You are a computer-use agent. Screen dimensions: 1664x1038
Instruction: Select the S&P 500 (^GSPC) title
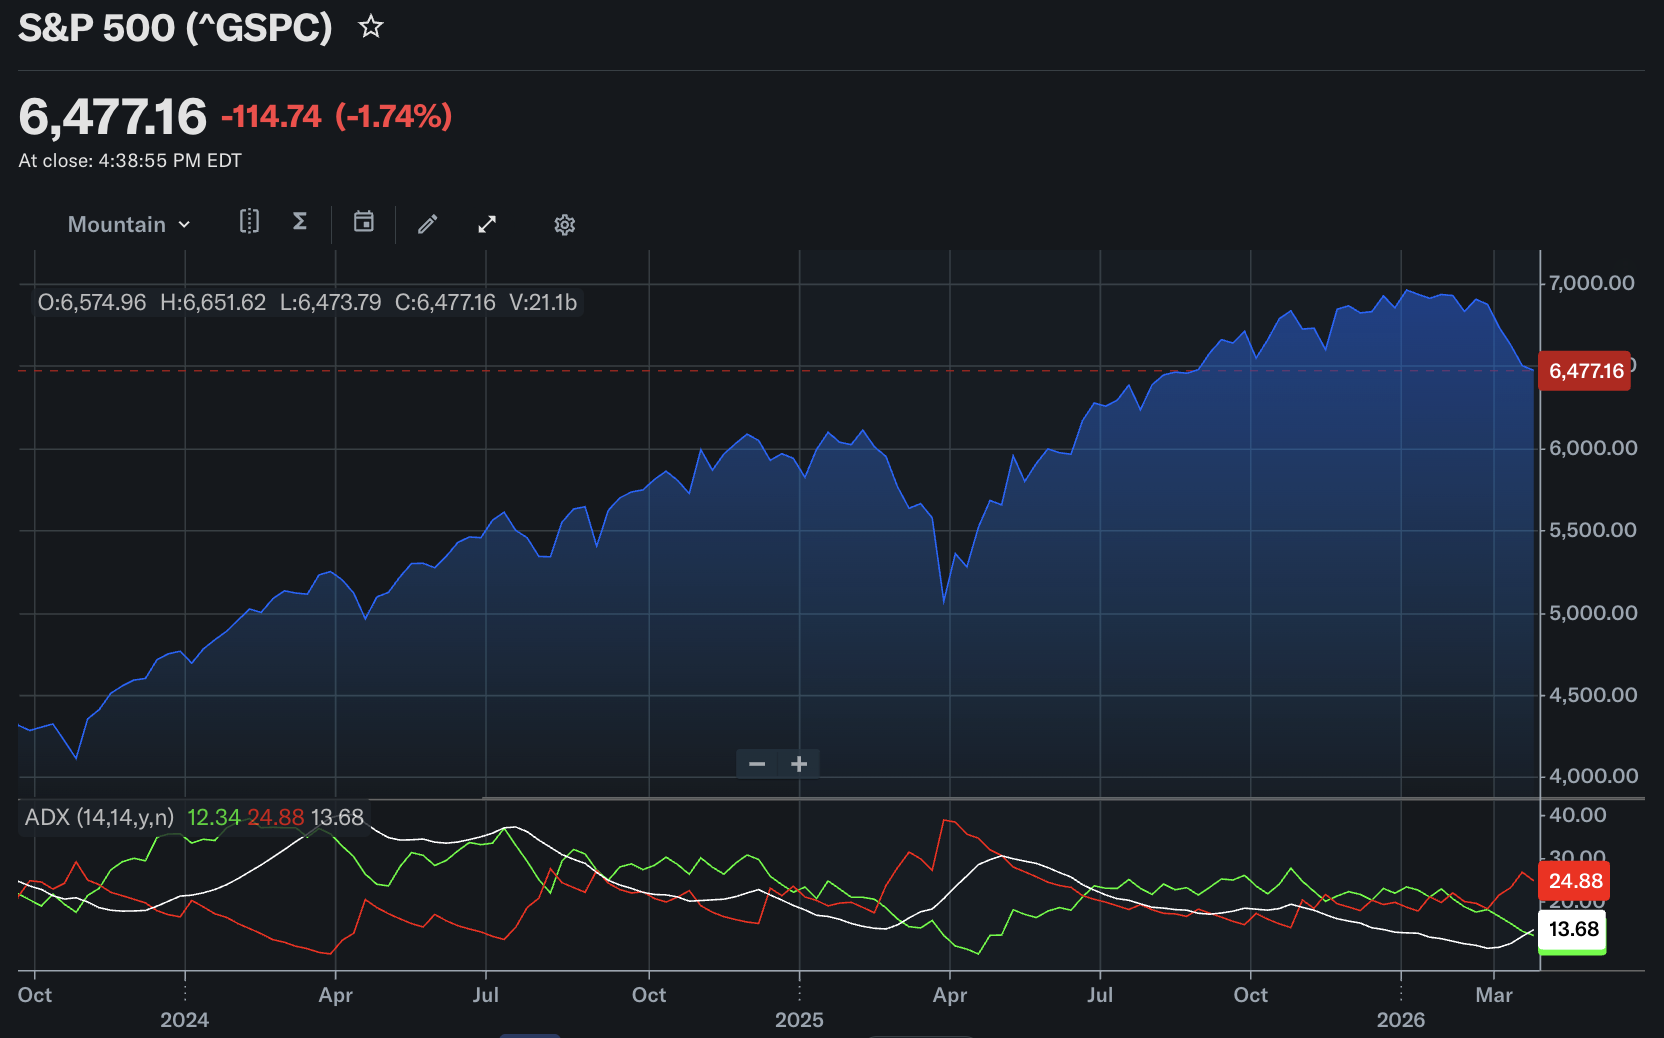click(x=175, y=27)
